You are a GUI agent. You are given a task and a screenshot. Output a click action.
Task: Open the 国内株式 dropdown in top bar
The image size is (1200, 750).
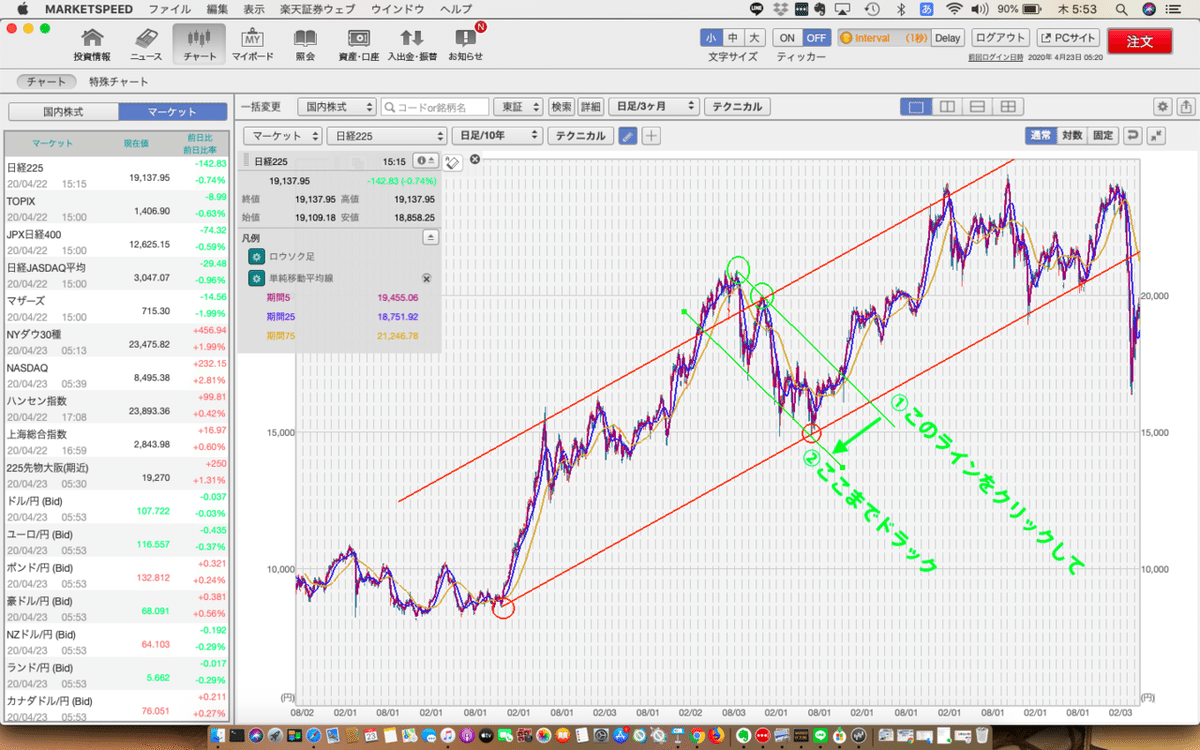(x=339, y=106)
